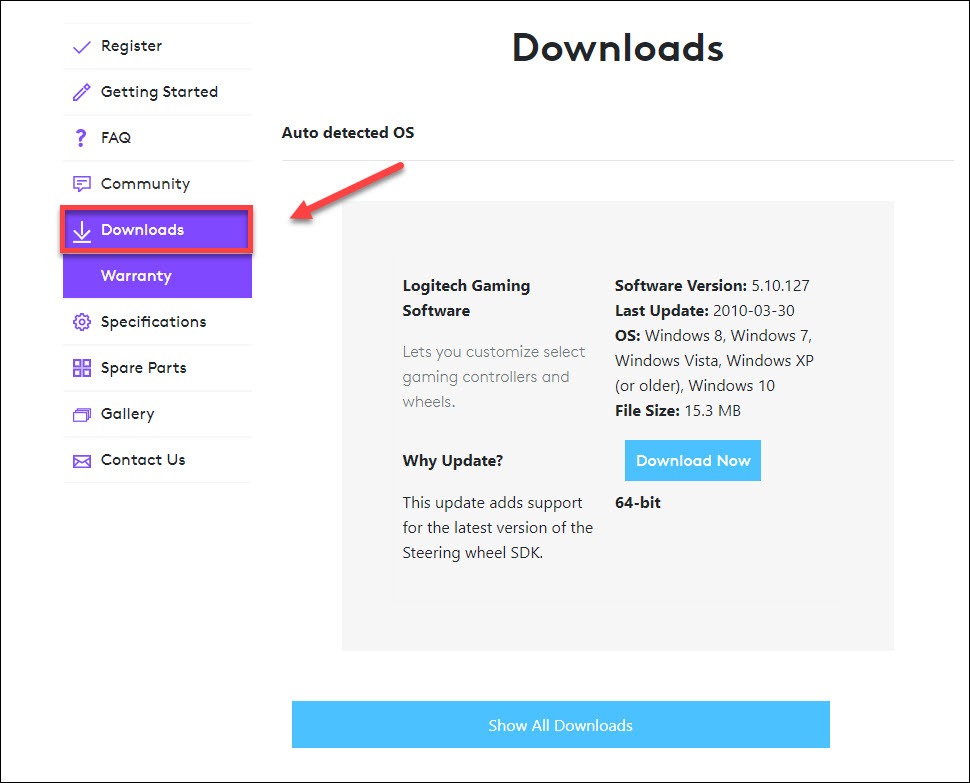Click the Spare Parts grid icon
This screenshot has width=970, height=783.
point(82,368)
